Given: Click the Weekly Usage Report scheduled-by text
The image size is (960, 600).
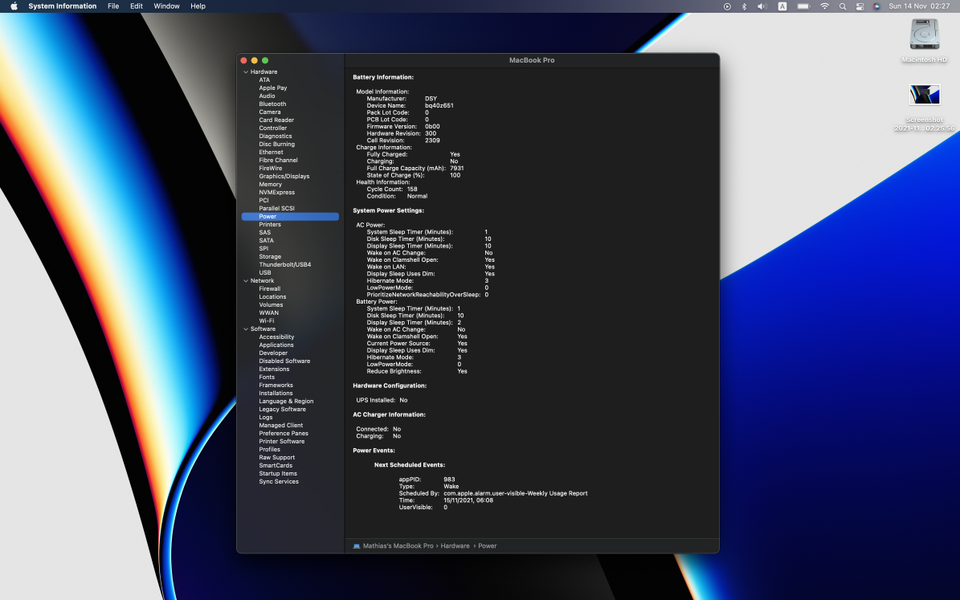Looking at the screenshot, I should pos(516,493).
